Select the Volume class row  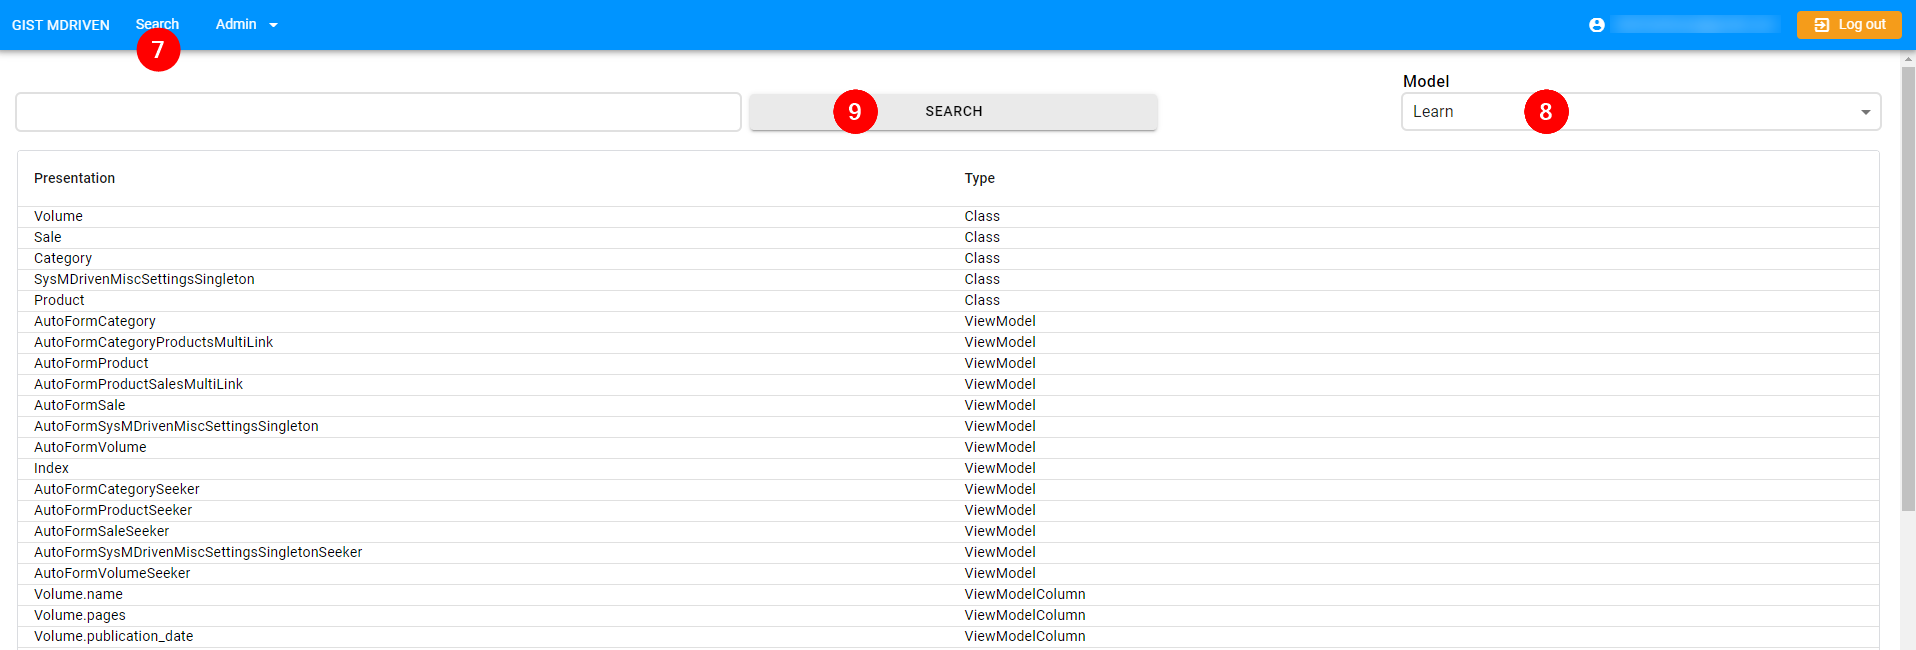tap(59, 216)
